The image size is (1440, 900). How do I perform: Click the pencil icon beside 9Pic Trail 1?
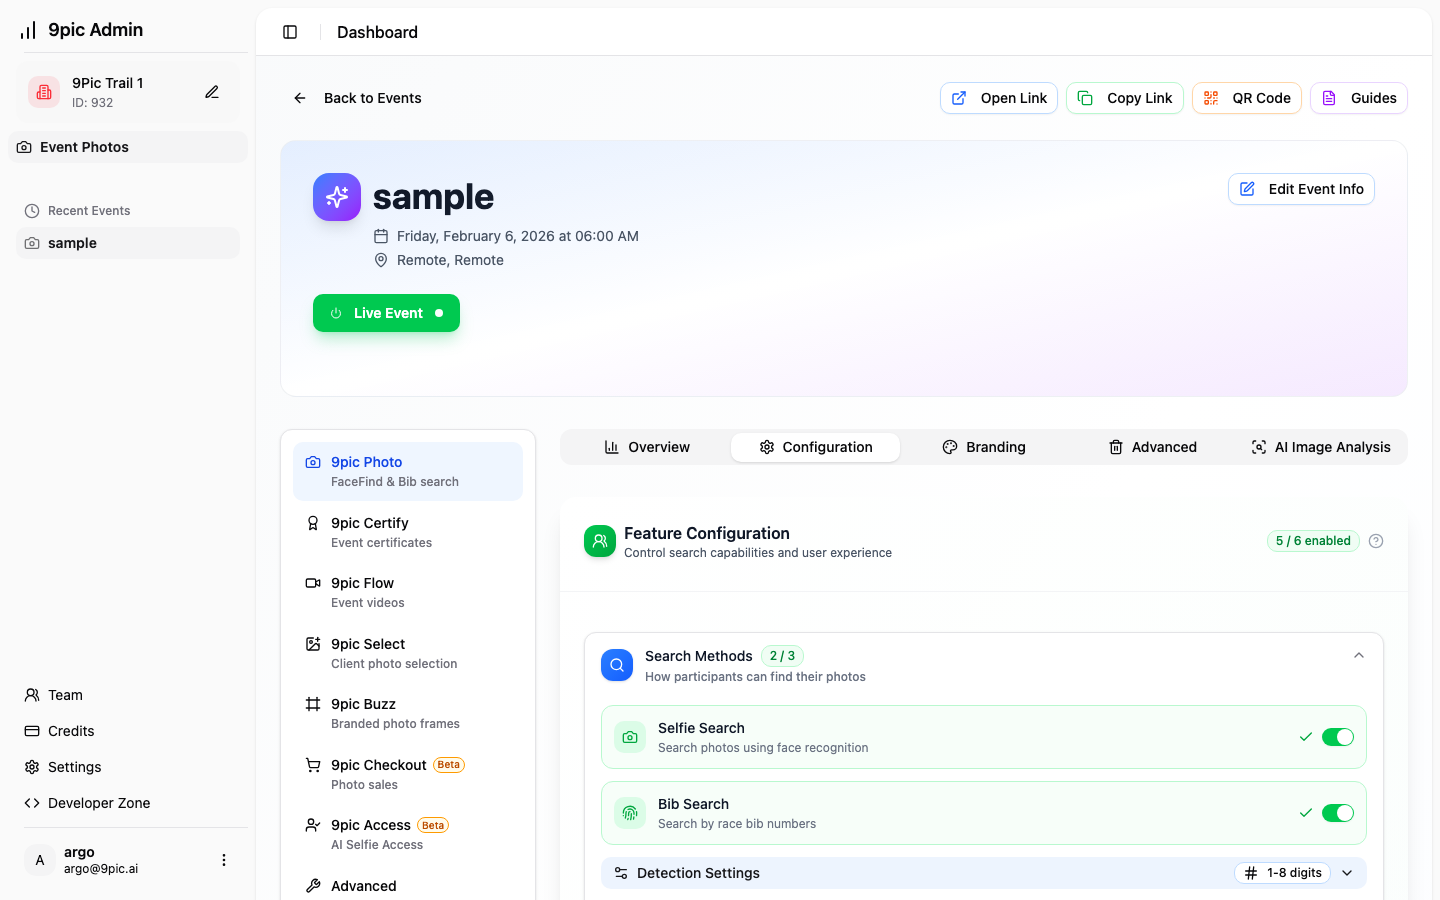[212, 92]
